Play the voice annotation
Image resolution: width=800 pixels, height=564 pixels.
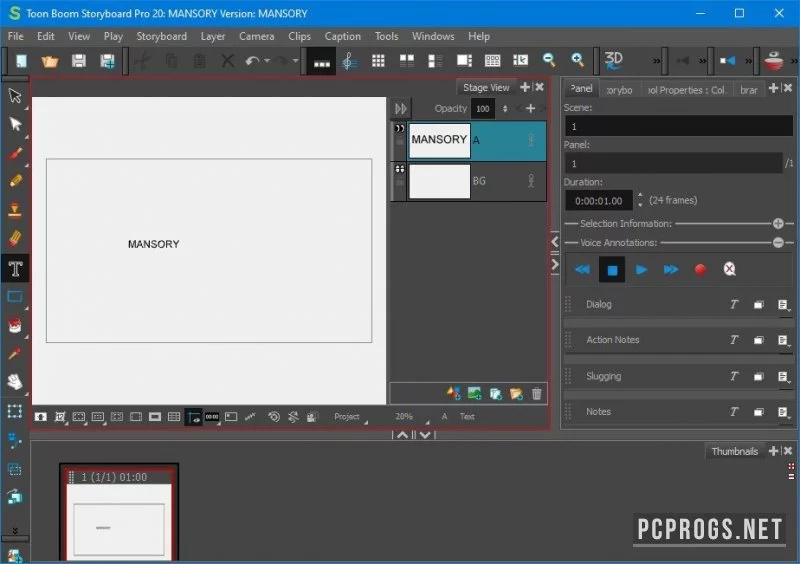coord(641,269)
